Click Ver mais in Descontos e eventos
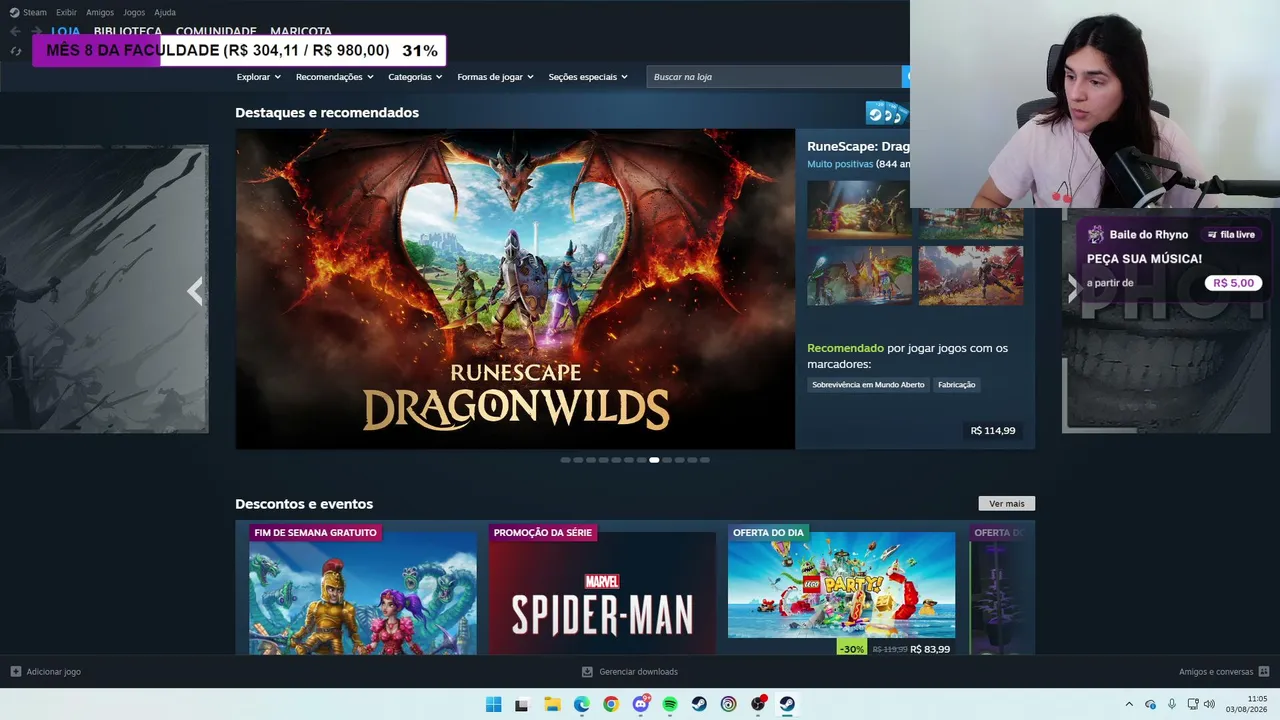 coord(1006,504)
